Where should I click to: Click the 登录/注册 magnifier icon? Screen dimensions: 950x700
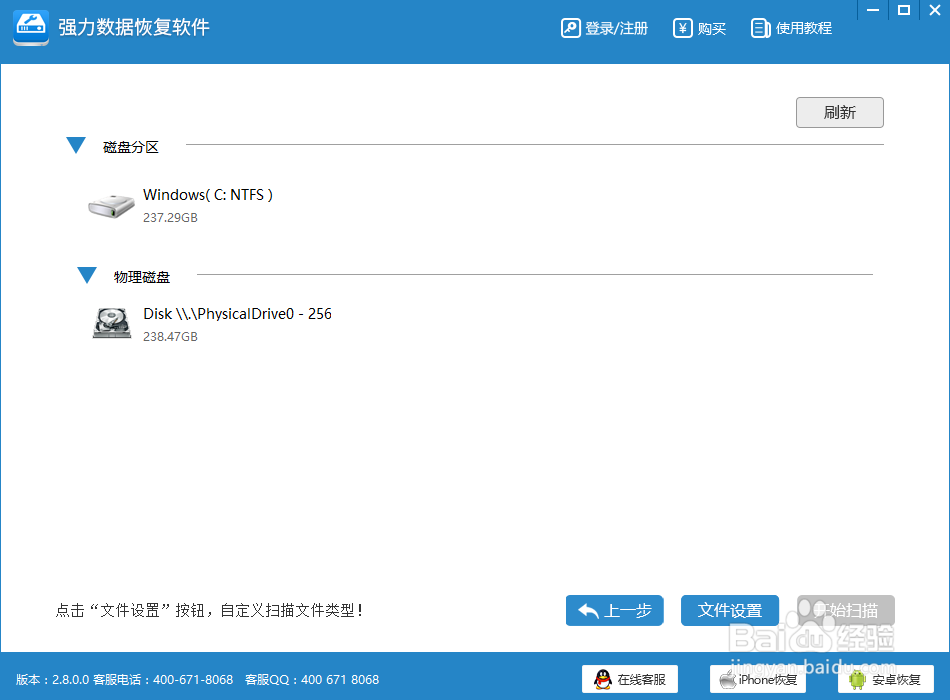coord(571,28)
